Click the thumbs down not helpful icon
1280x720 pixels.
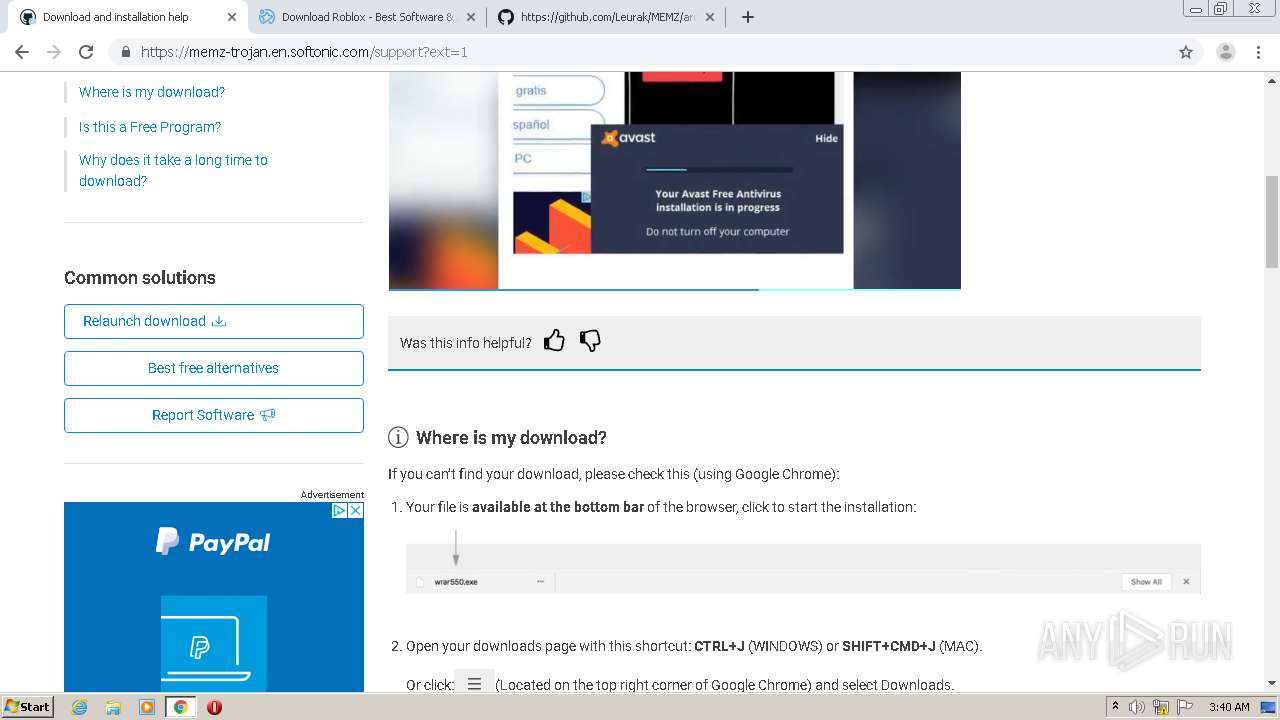(x=590, y=341)
